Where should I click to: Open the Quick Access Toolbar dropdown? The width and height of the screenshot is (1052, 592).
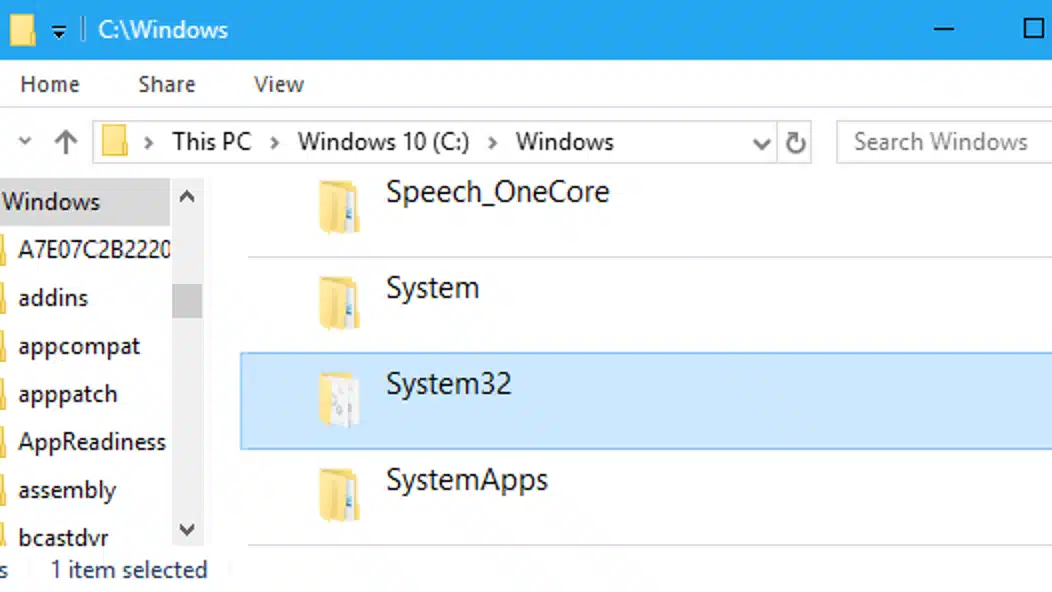pyautogui.click(x=59, y=30)
